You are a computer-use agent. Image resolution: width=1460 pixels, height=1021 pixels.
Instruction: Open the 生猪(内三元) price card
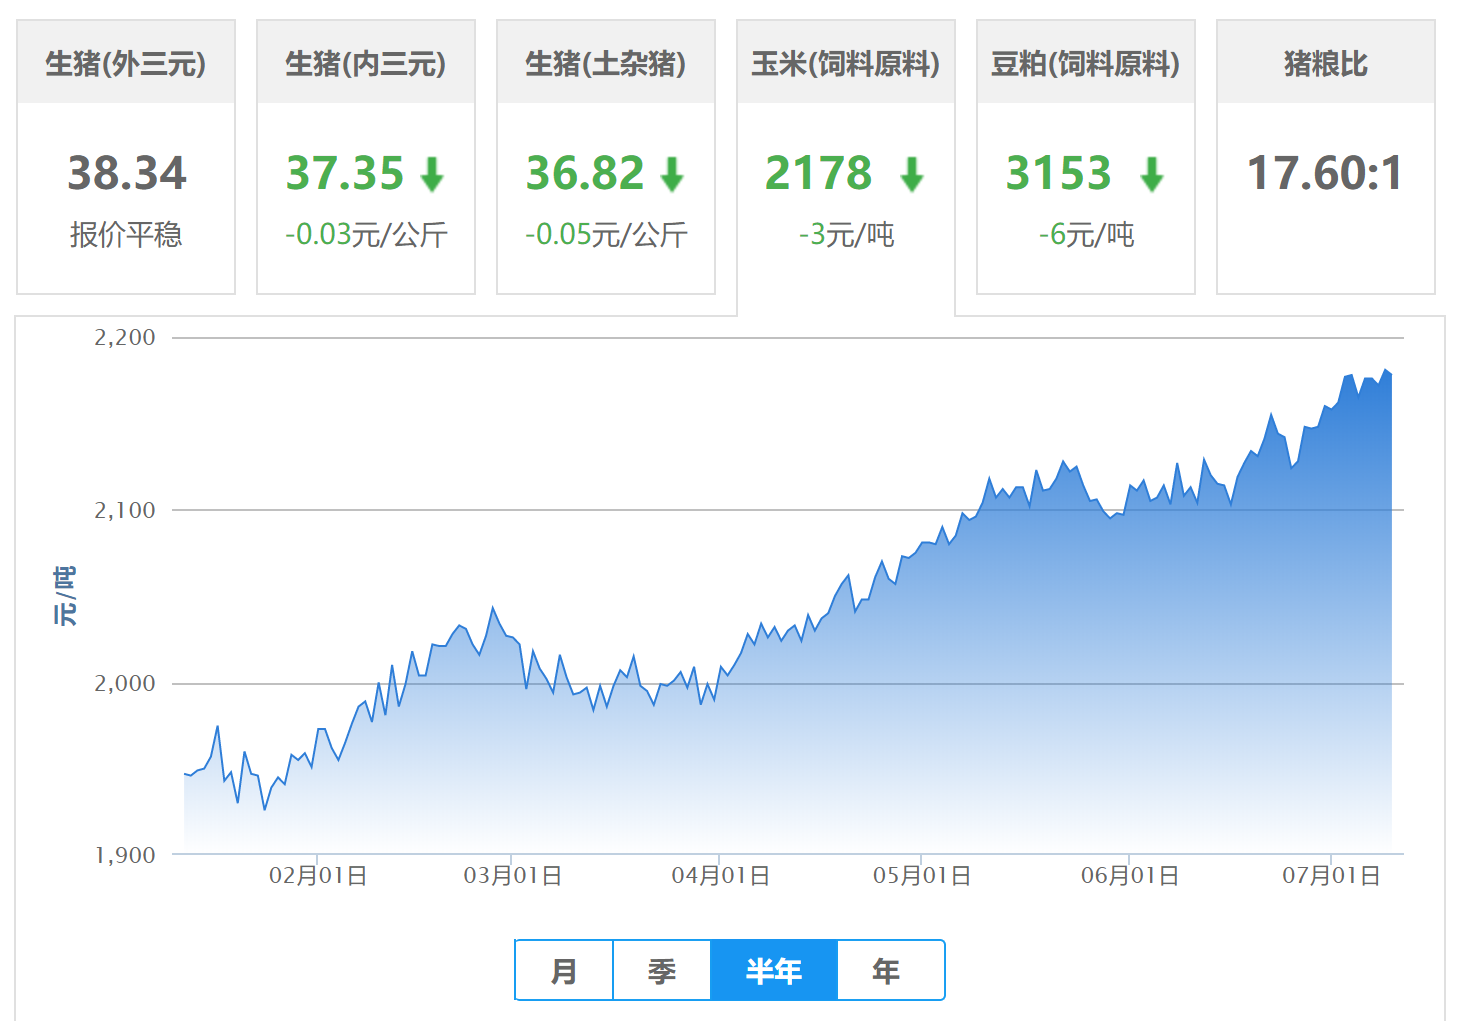coord(366,157)
